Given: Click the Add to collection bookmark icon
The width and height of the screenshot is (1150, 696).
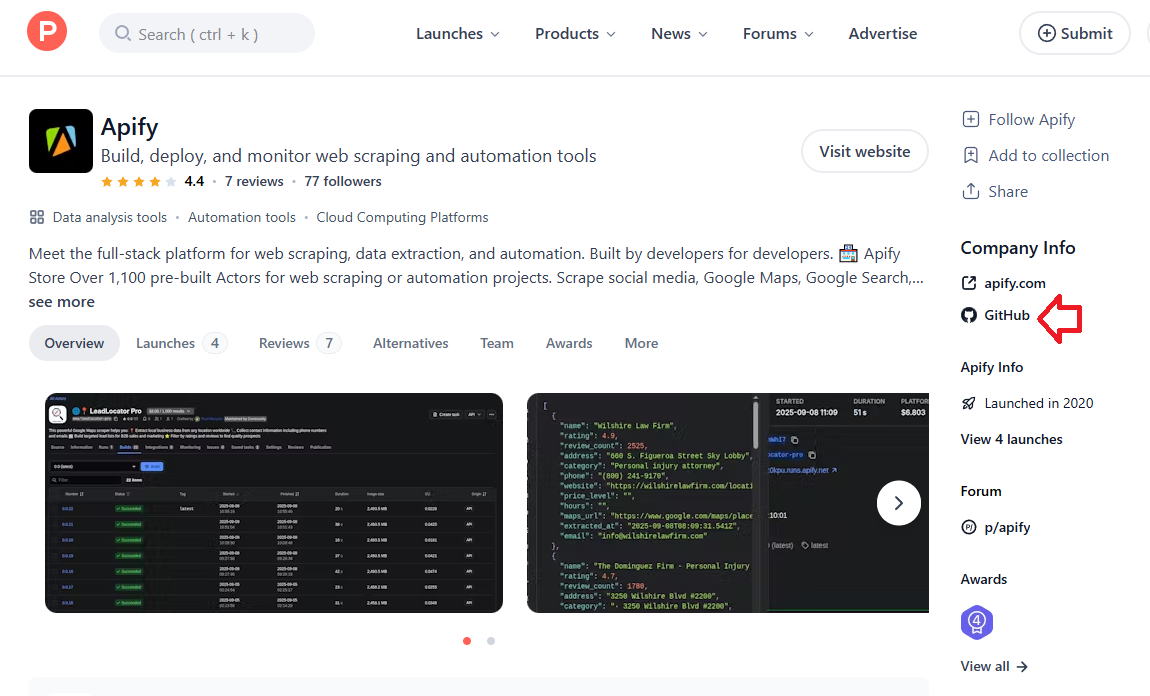Looking at the screenshot, I should coord(970,155).
